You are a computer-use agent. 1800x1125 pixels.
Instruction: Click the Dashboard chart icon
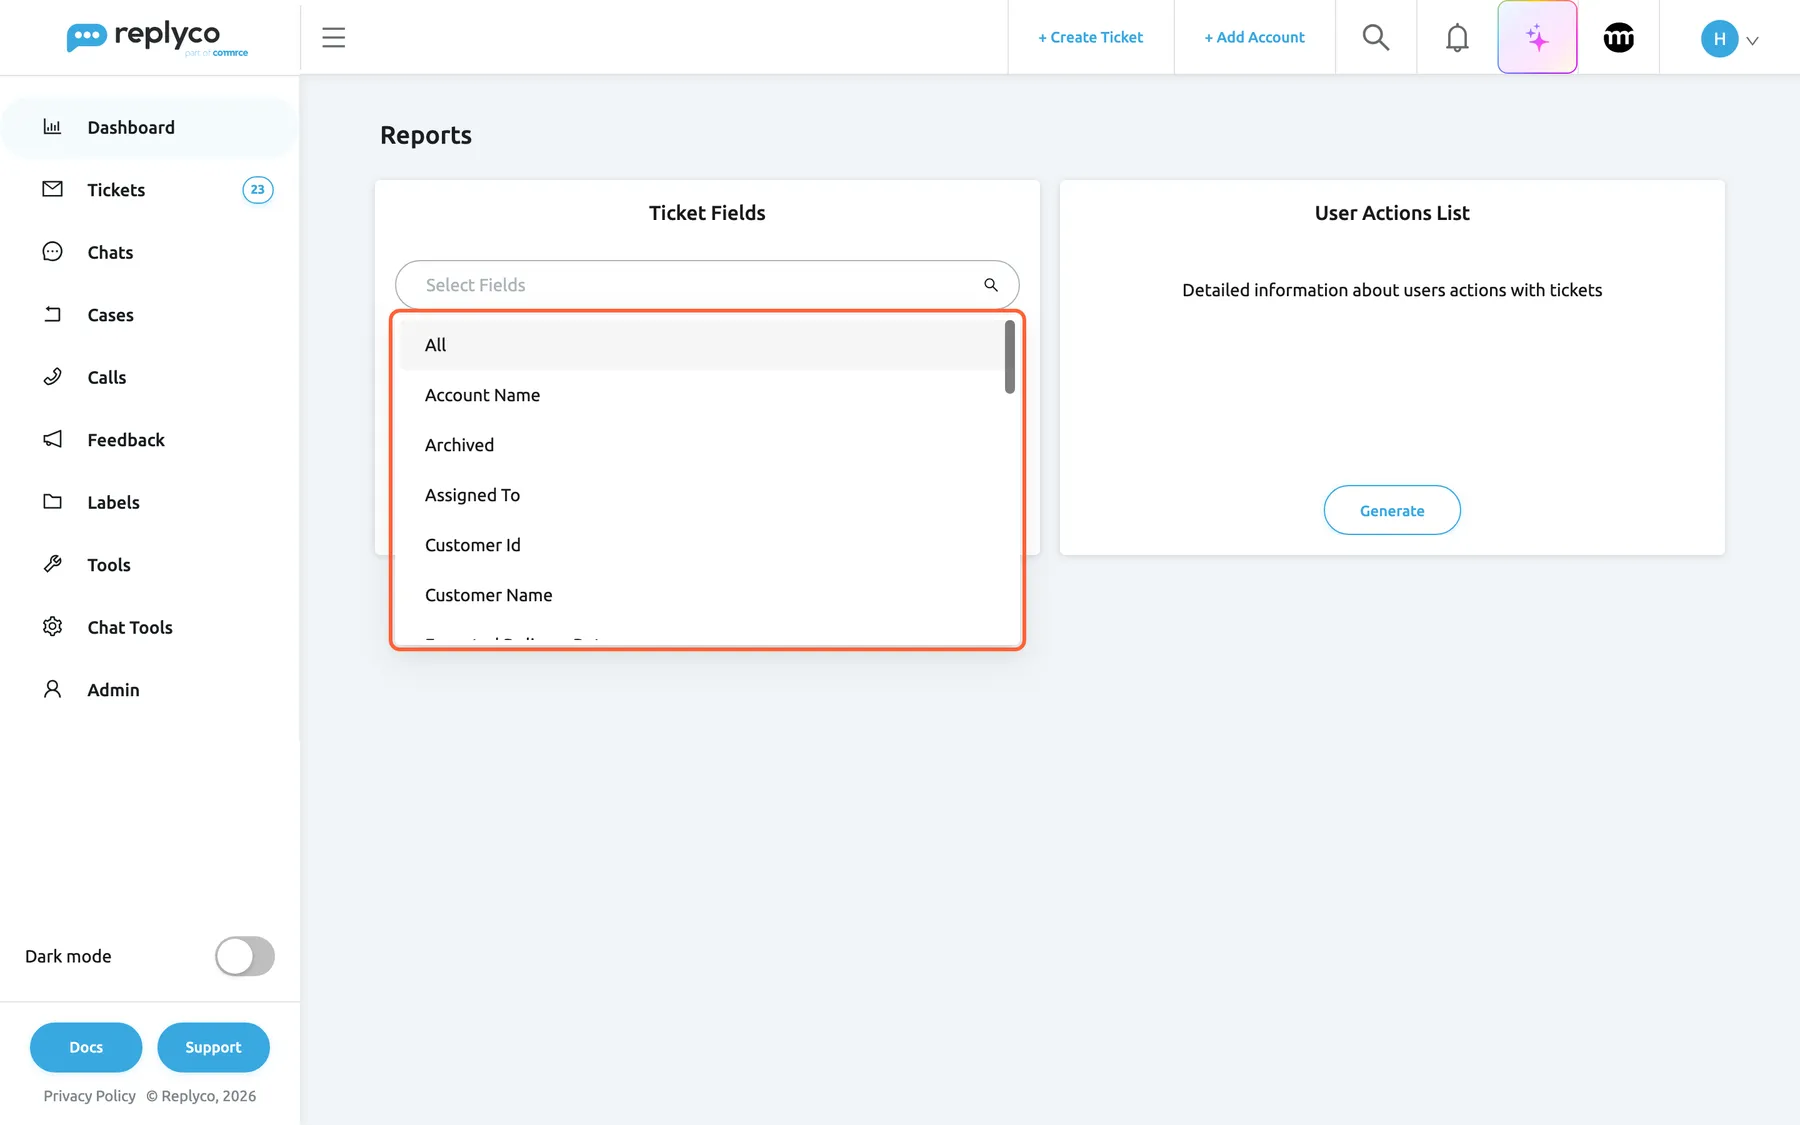click(52, 127)
